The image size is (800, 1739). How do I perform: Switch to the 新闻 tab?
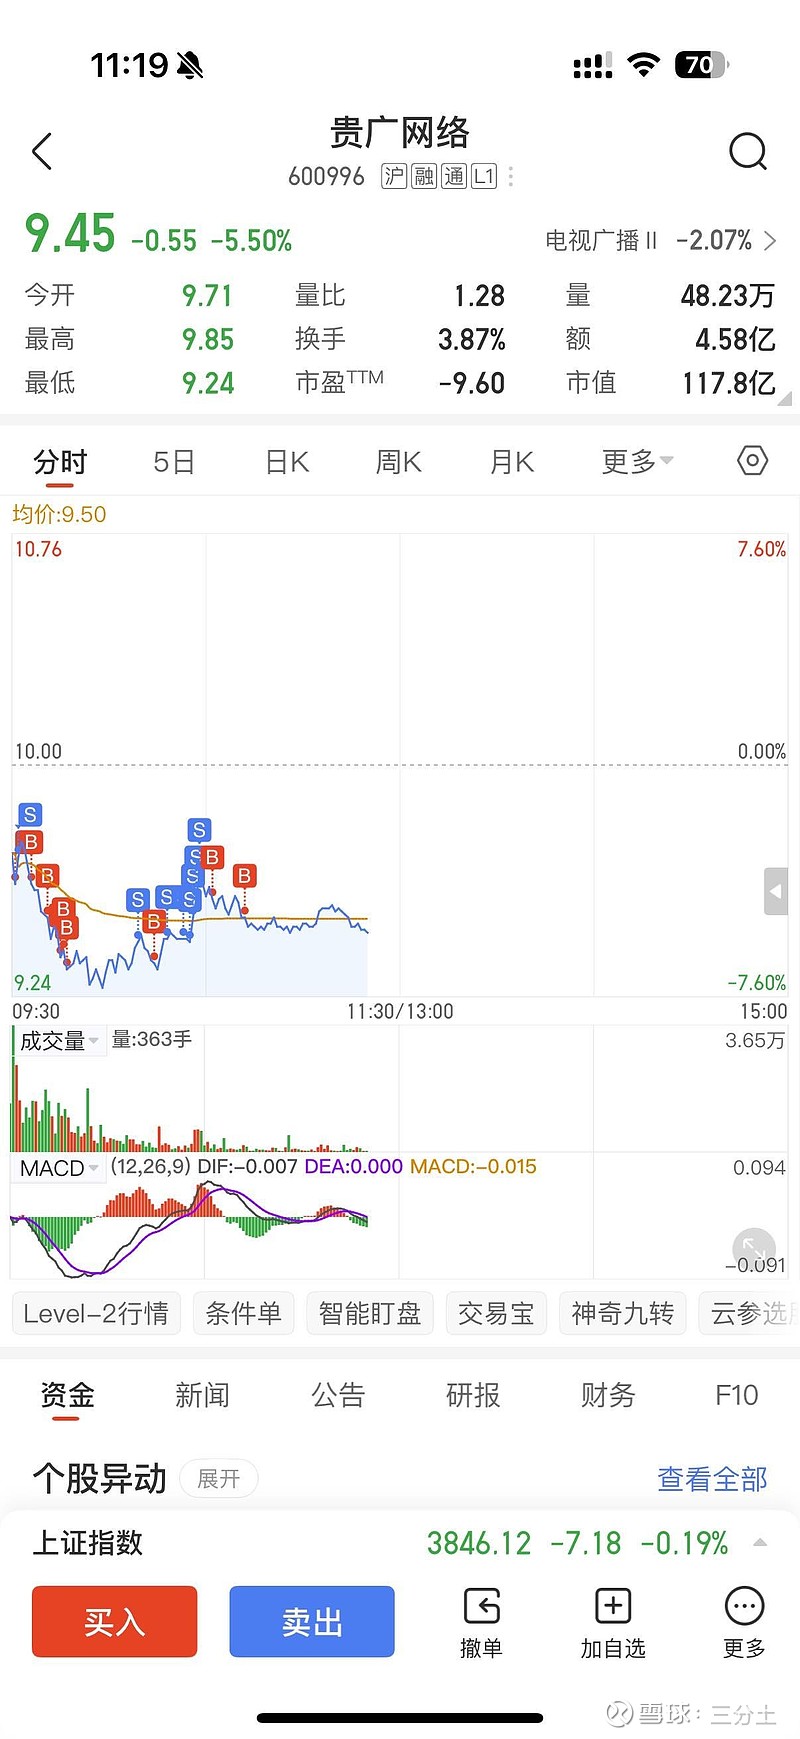[202, 1395]
